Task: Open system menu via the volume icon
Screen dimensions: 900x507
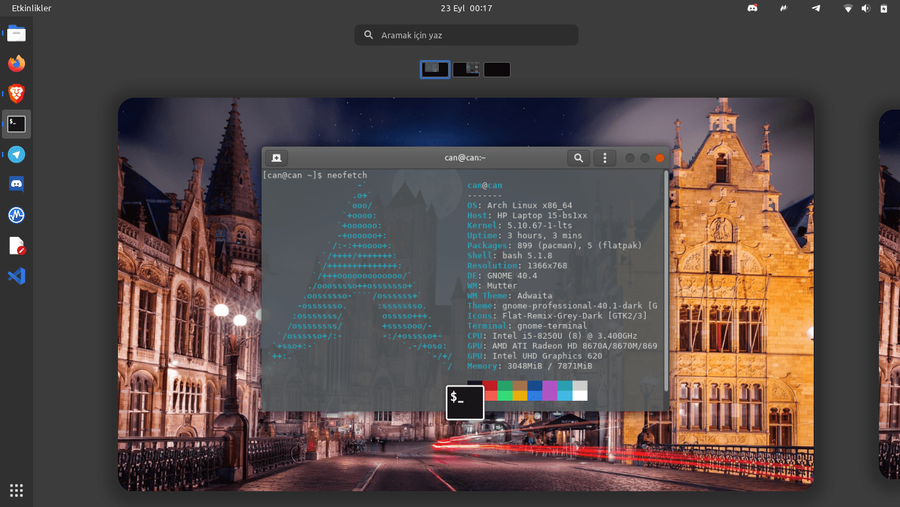Action: click(x=867, y=8)
